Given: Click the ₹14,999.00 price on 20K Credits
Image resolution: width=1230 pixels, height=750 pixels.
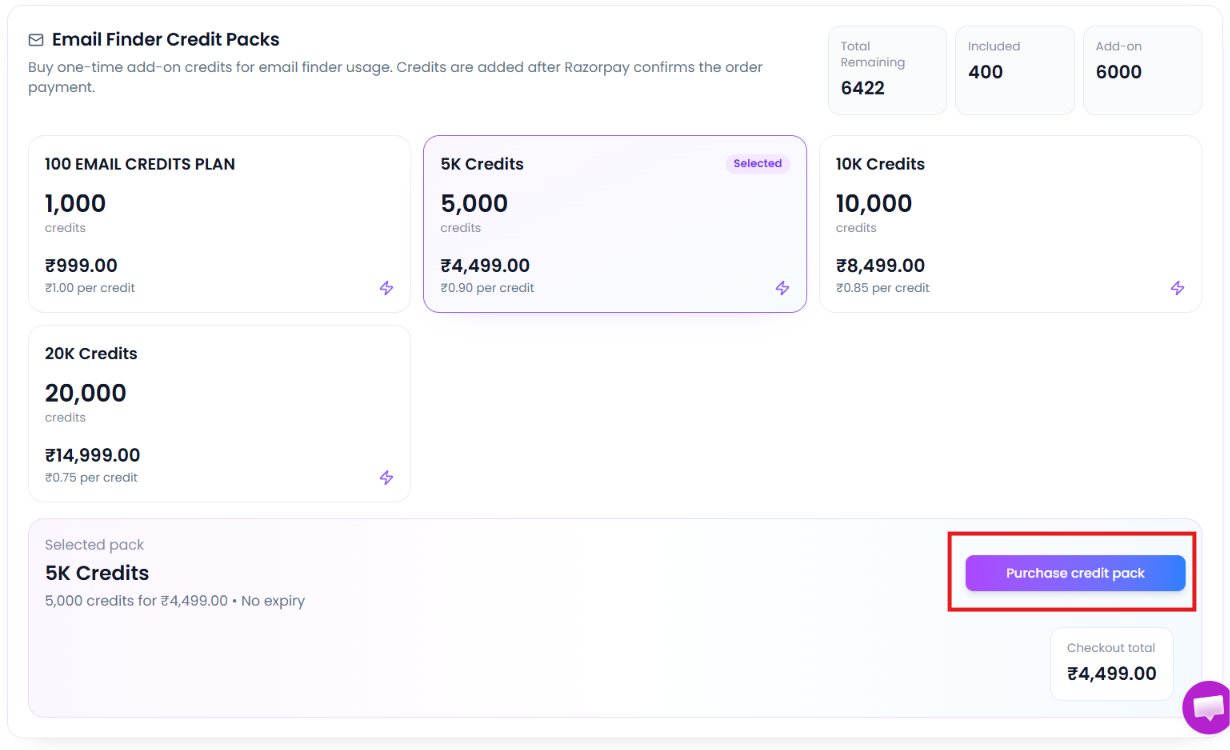Looking at the screenshot, I should [x=92, y=456].
